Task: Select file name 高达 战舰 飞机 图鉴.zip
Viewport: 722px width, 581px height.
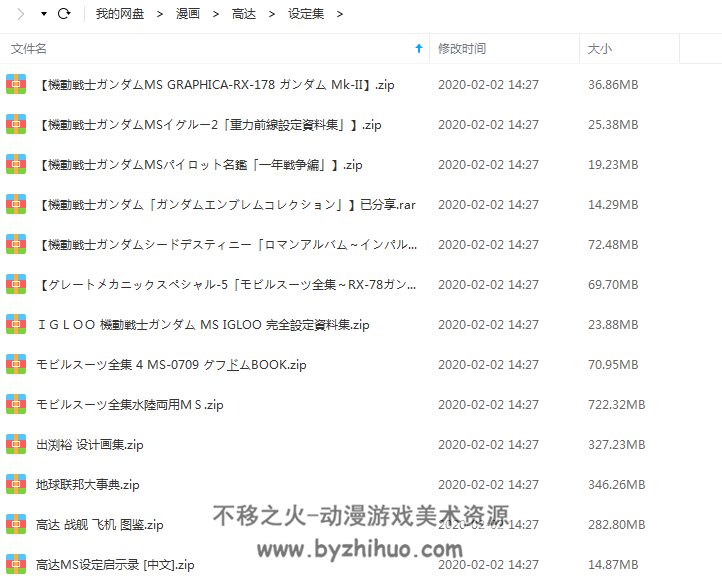Action: click(100, 525)
